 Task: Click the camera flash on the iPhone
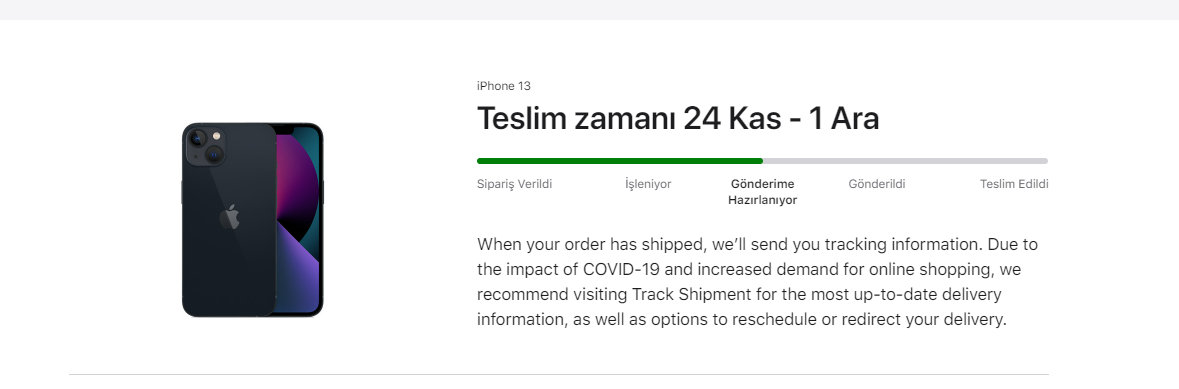[217, 136]
